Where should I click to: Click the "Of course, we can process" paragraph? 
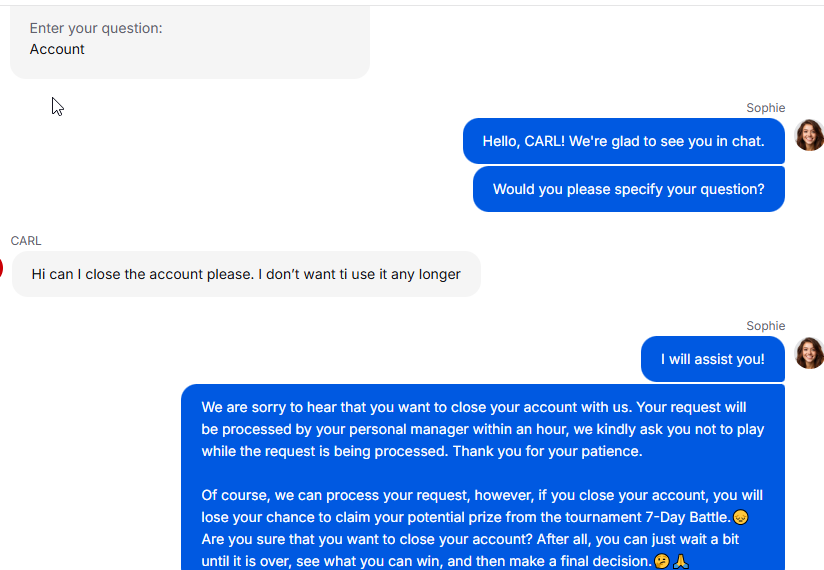point(482,496)
